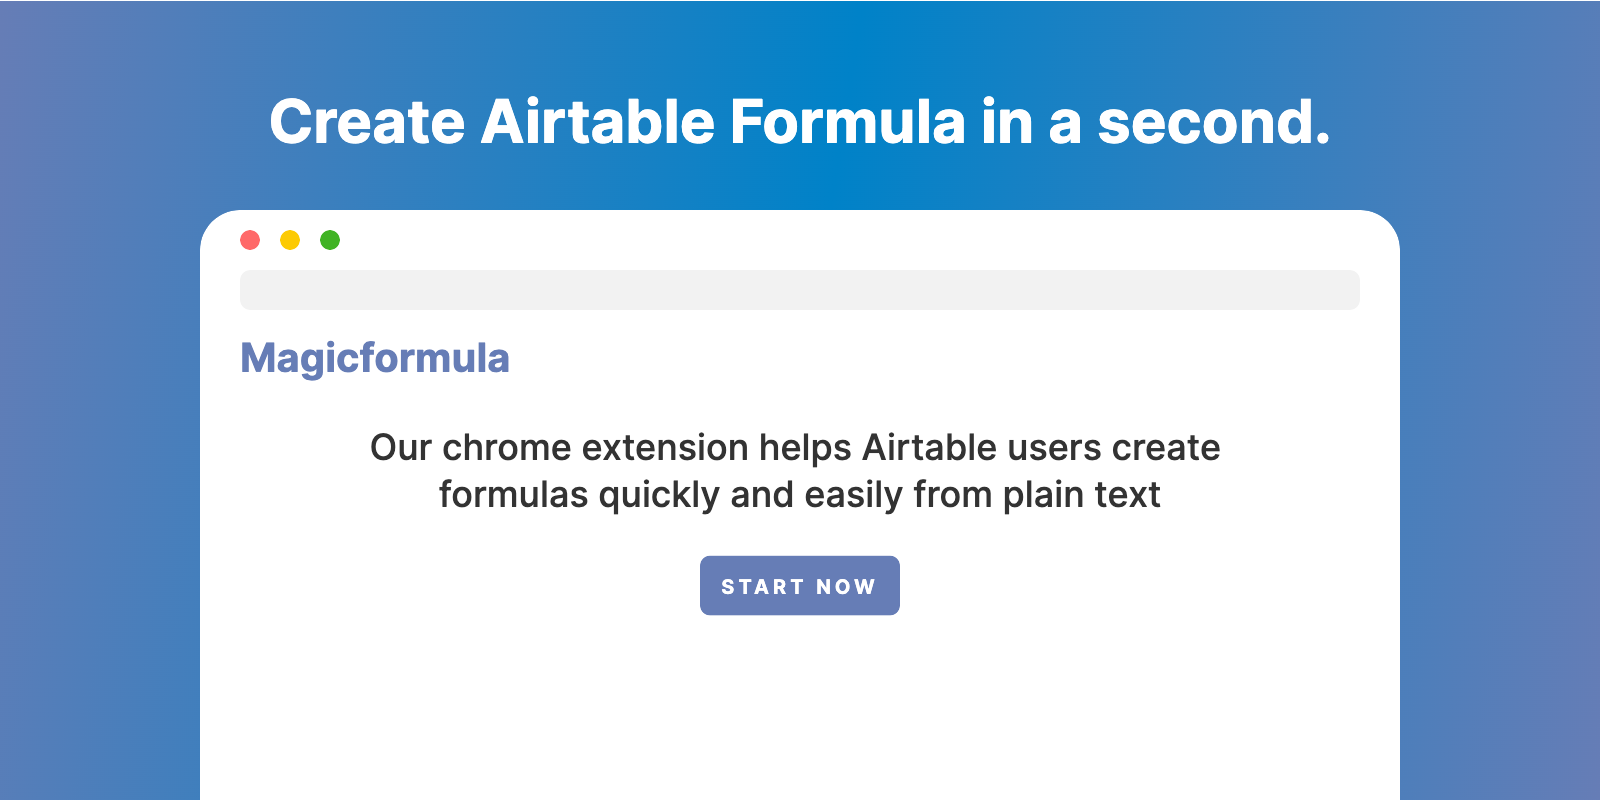Screen dimensions: 1600x800
Task: Click "Airtable" in the white headline
Action: pyautogui.click(x=597, y=122)
